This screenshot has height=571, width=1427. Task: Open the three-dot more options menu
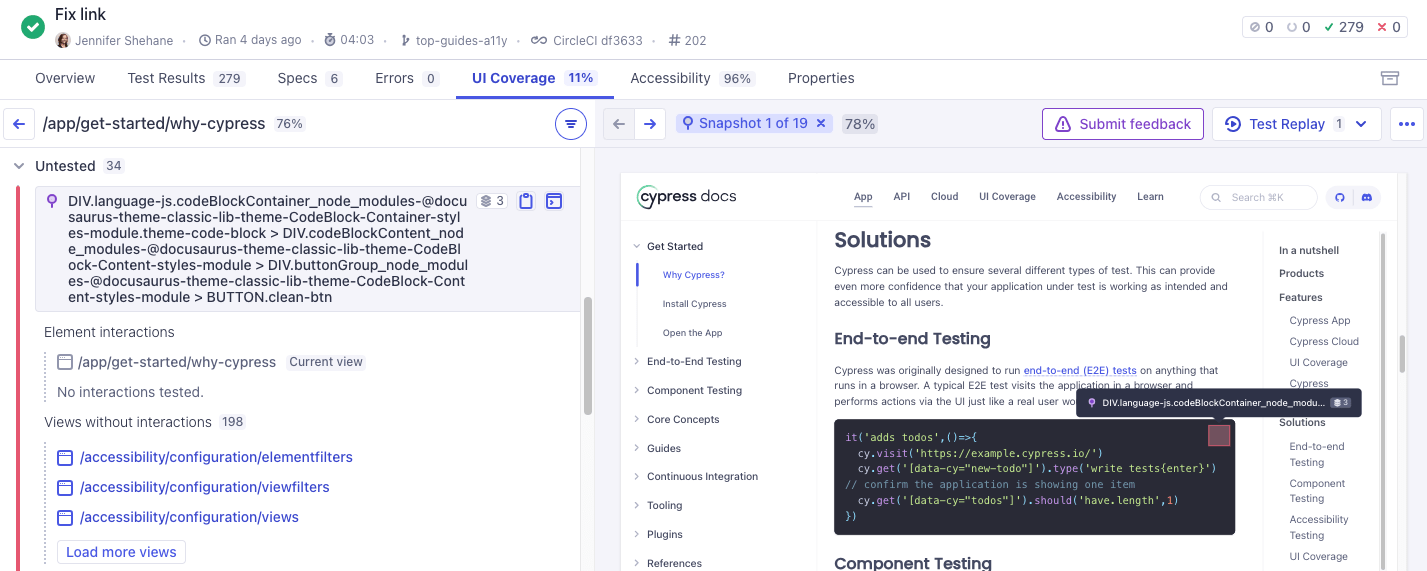pos(1407,124)
